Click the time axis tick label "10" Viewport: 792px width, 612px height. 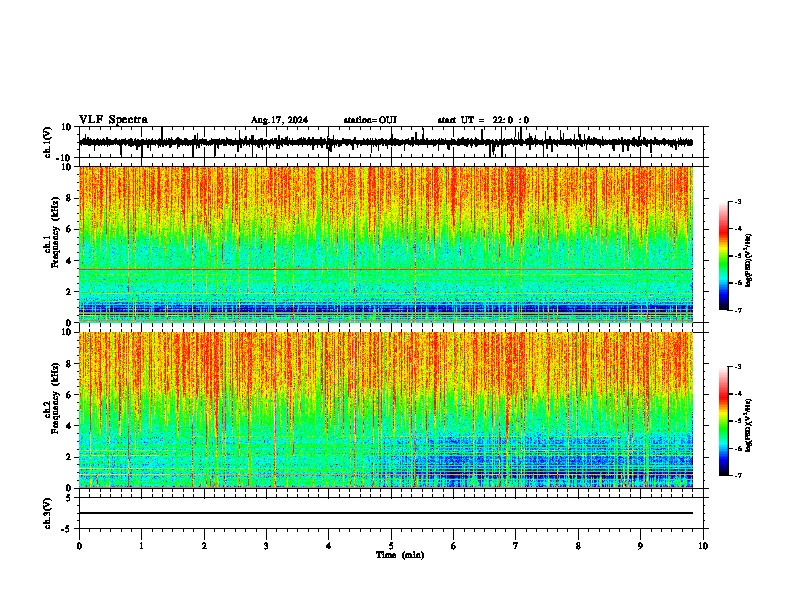pos(703,546)
